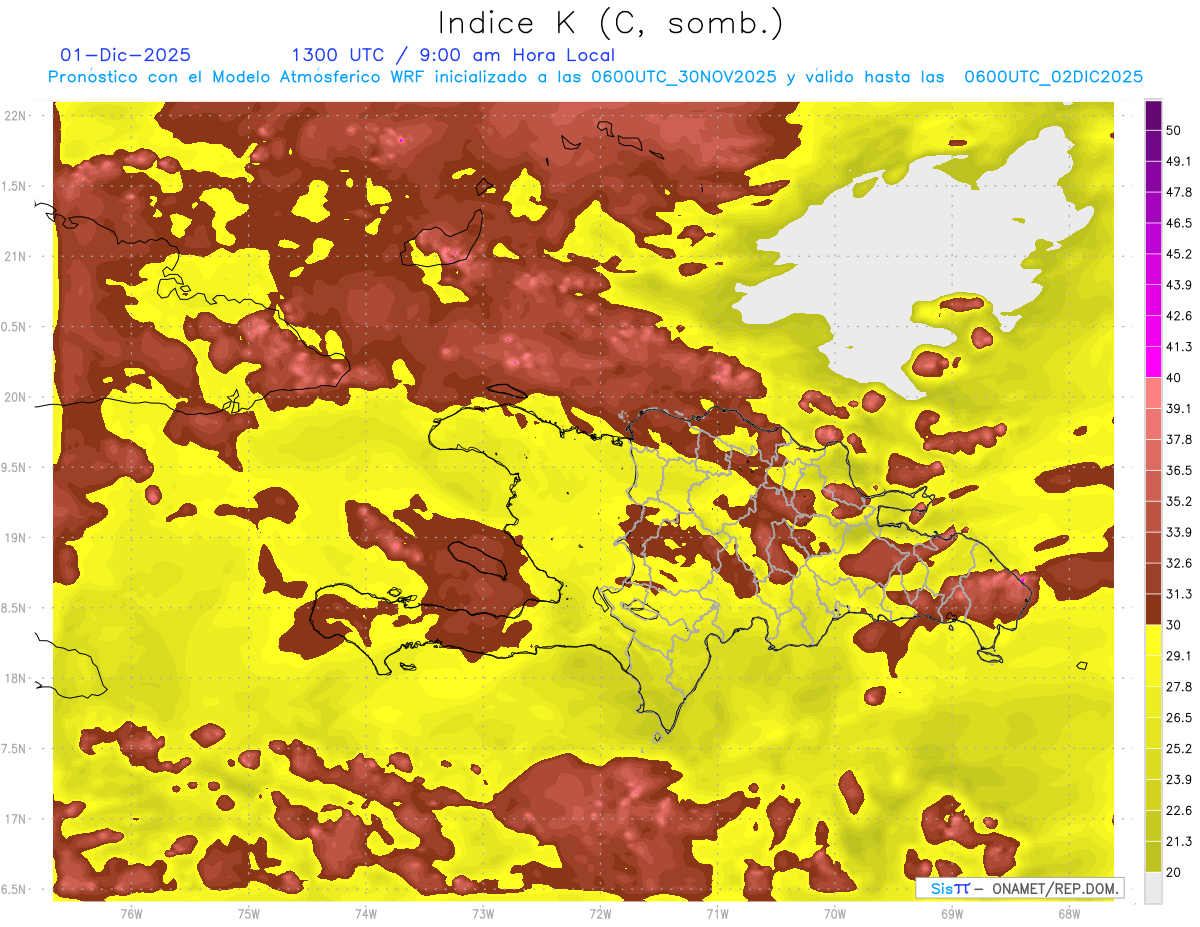Click the colorbar value "46.5"

1179,223
